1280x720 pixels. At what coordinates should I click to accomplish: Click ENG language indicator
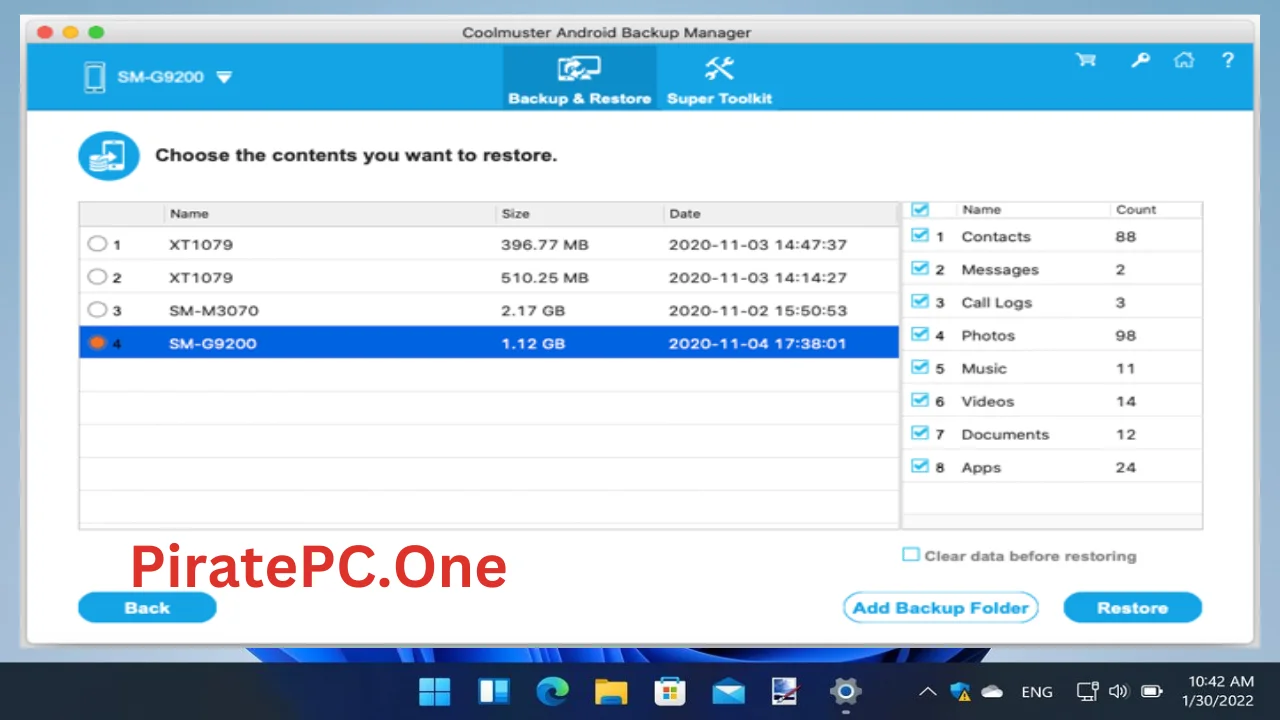[x=1037, y=692]
